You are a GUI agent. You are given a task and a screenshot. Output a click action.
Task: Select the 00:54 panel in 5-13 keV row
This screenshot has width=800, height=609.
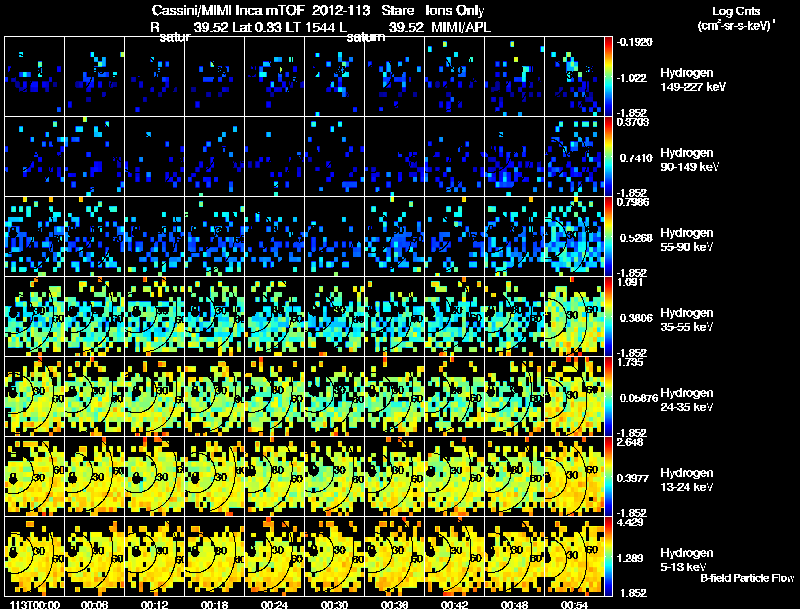(x=574, y=556)
